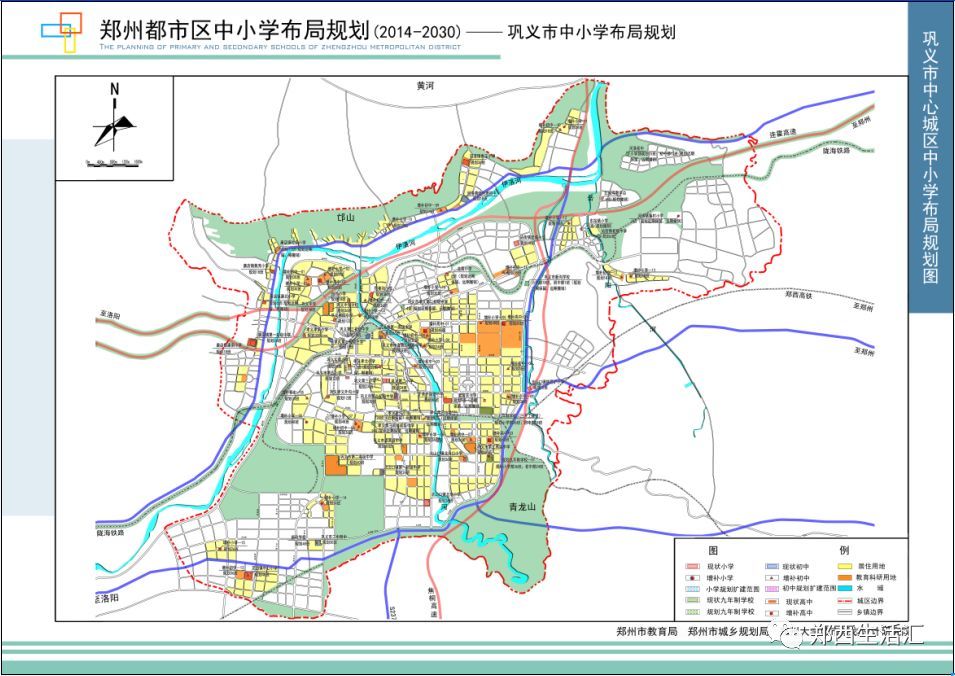Select the 现状小学 legend symbol
The height and width of the screenshot is (676, 955).
[x=692, y=566]
